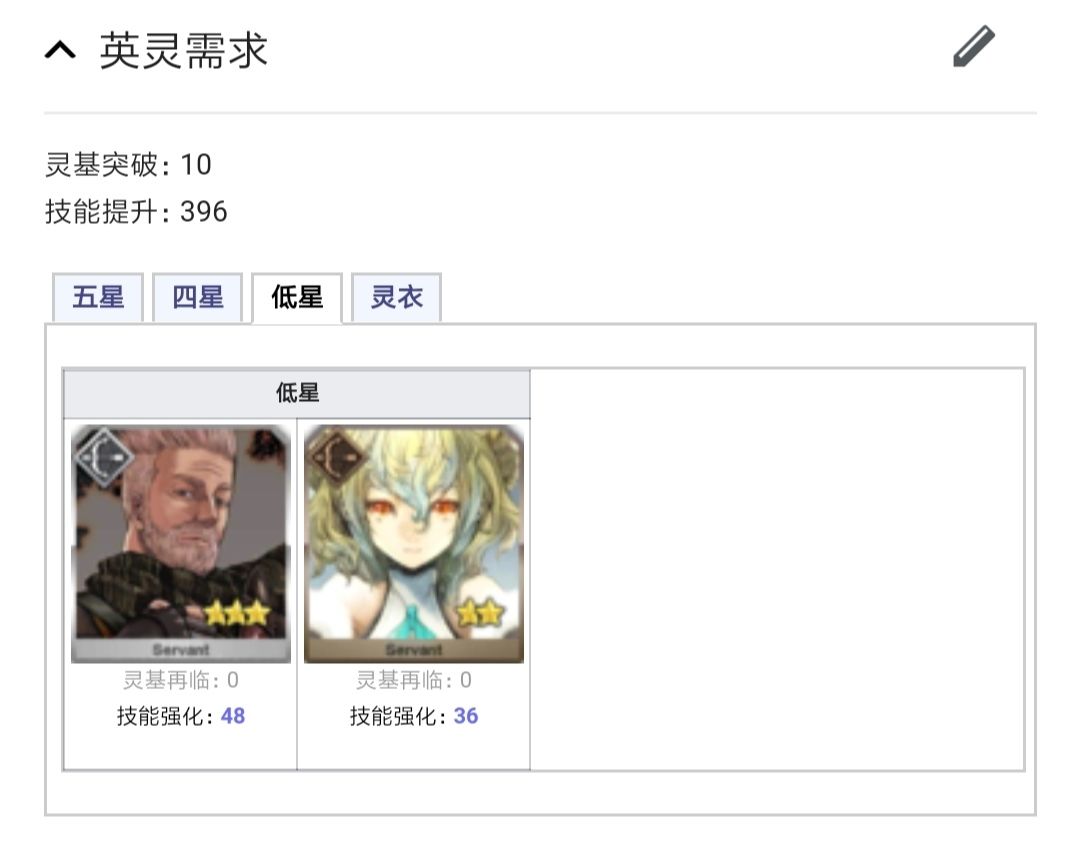Screen dimensions: 1080x854
Task: Open the 灵衣 tab
Action: point(397,298)
